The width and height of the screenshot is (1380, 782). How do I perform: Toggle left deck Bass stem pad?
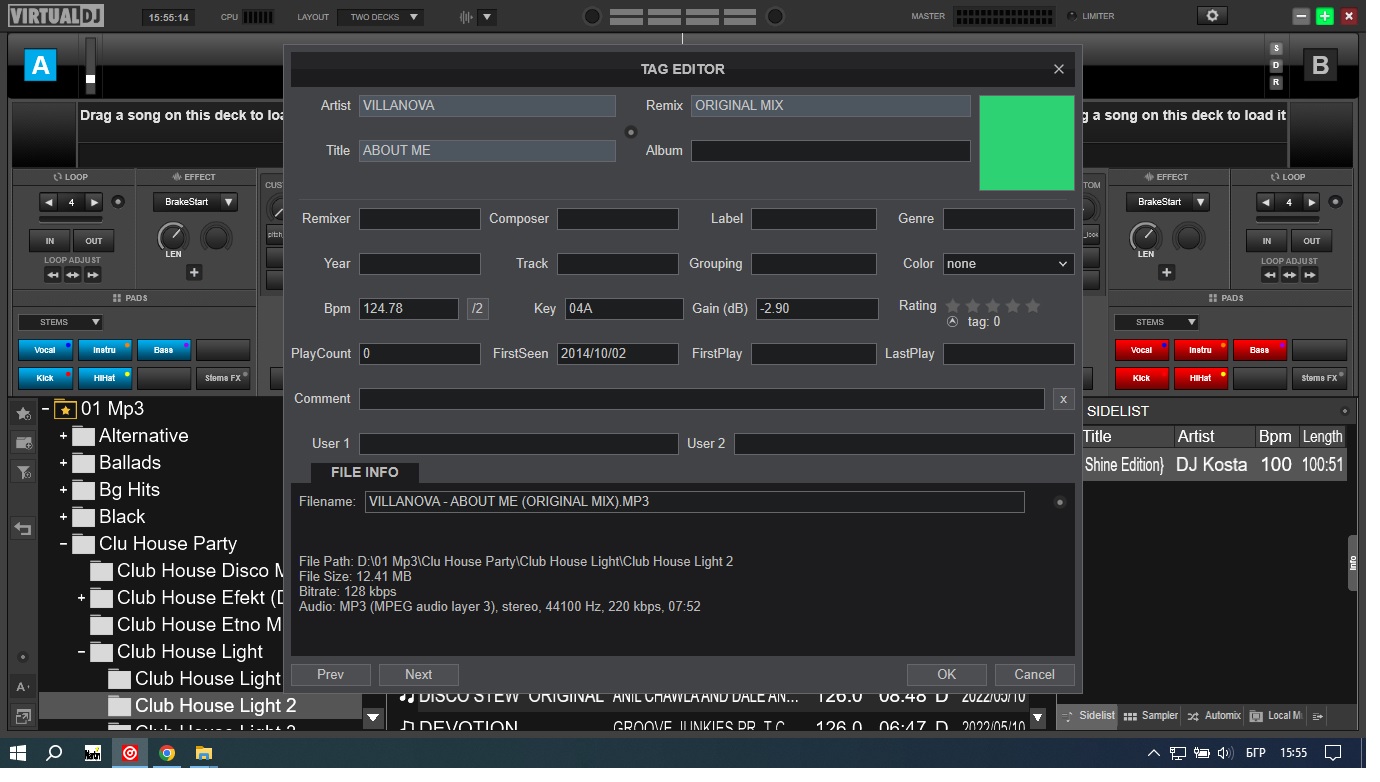pos(164,350)
